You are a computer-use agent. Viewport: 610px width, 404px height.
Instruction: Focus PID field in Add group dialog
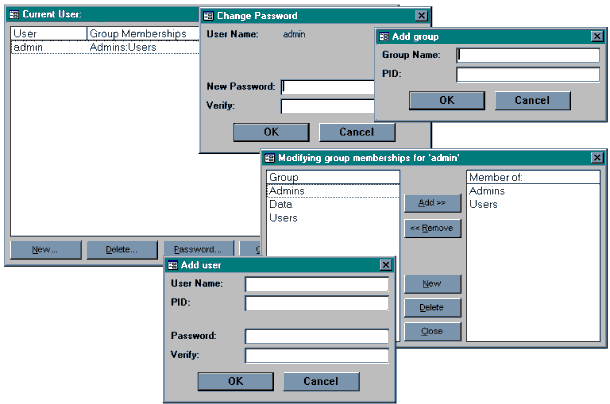click(x=528, y=74)
